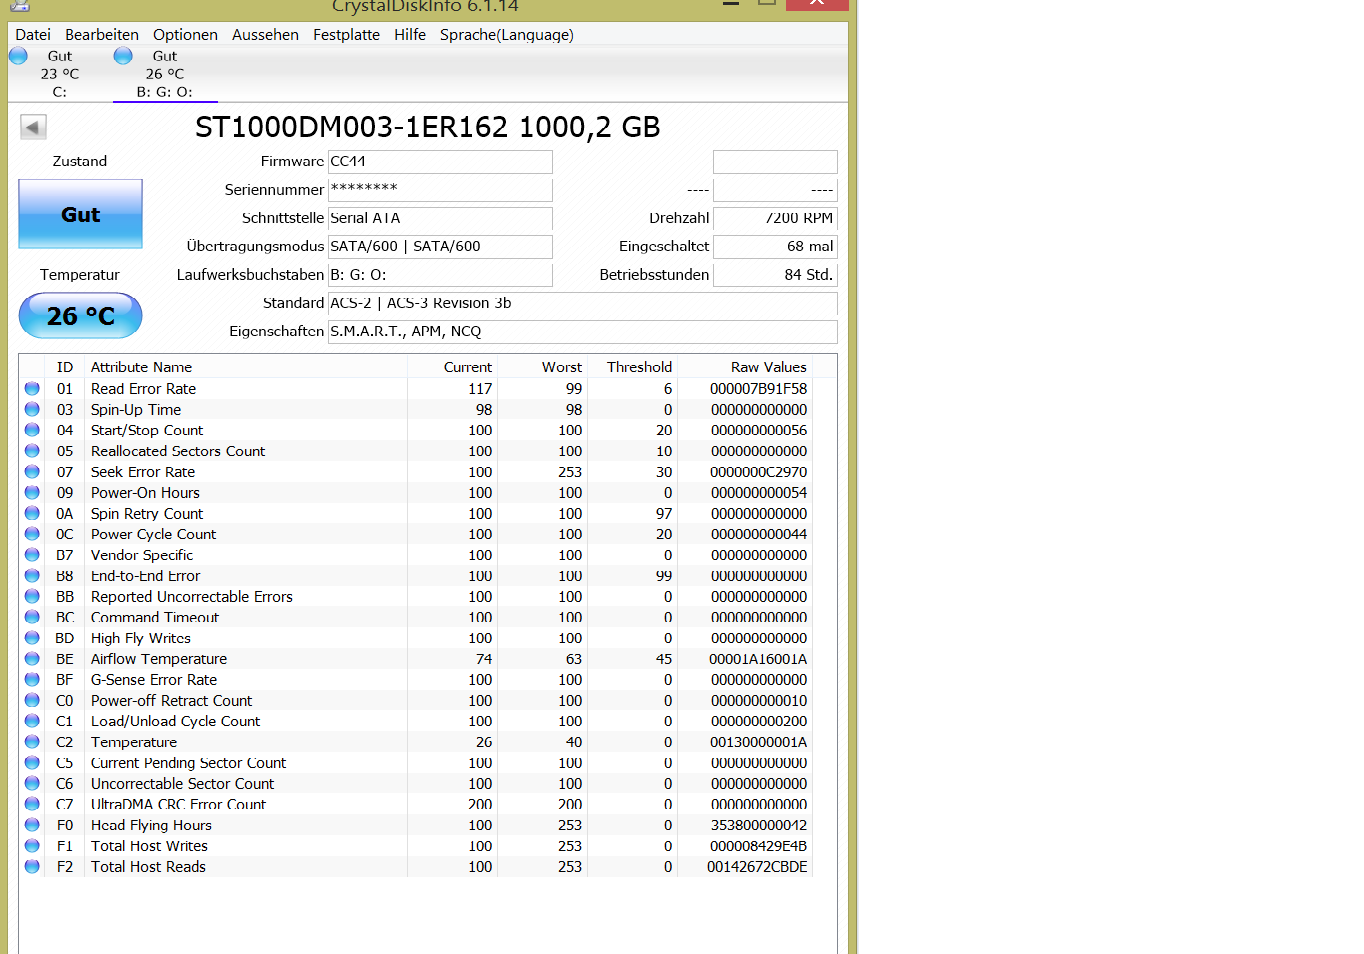1364x954 pixels.
Task: Click the Current column header
Action: point(468,367)
